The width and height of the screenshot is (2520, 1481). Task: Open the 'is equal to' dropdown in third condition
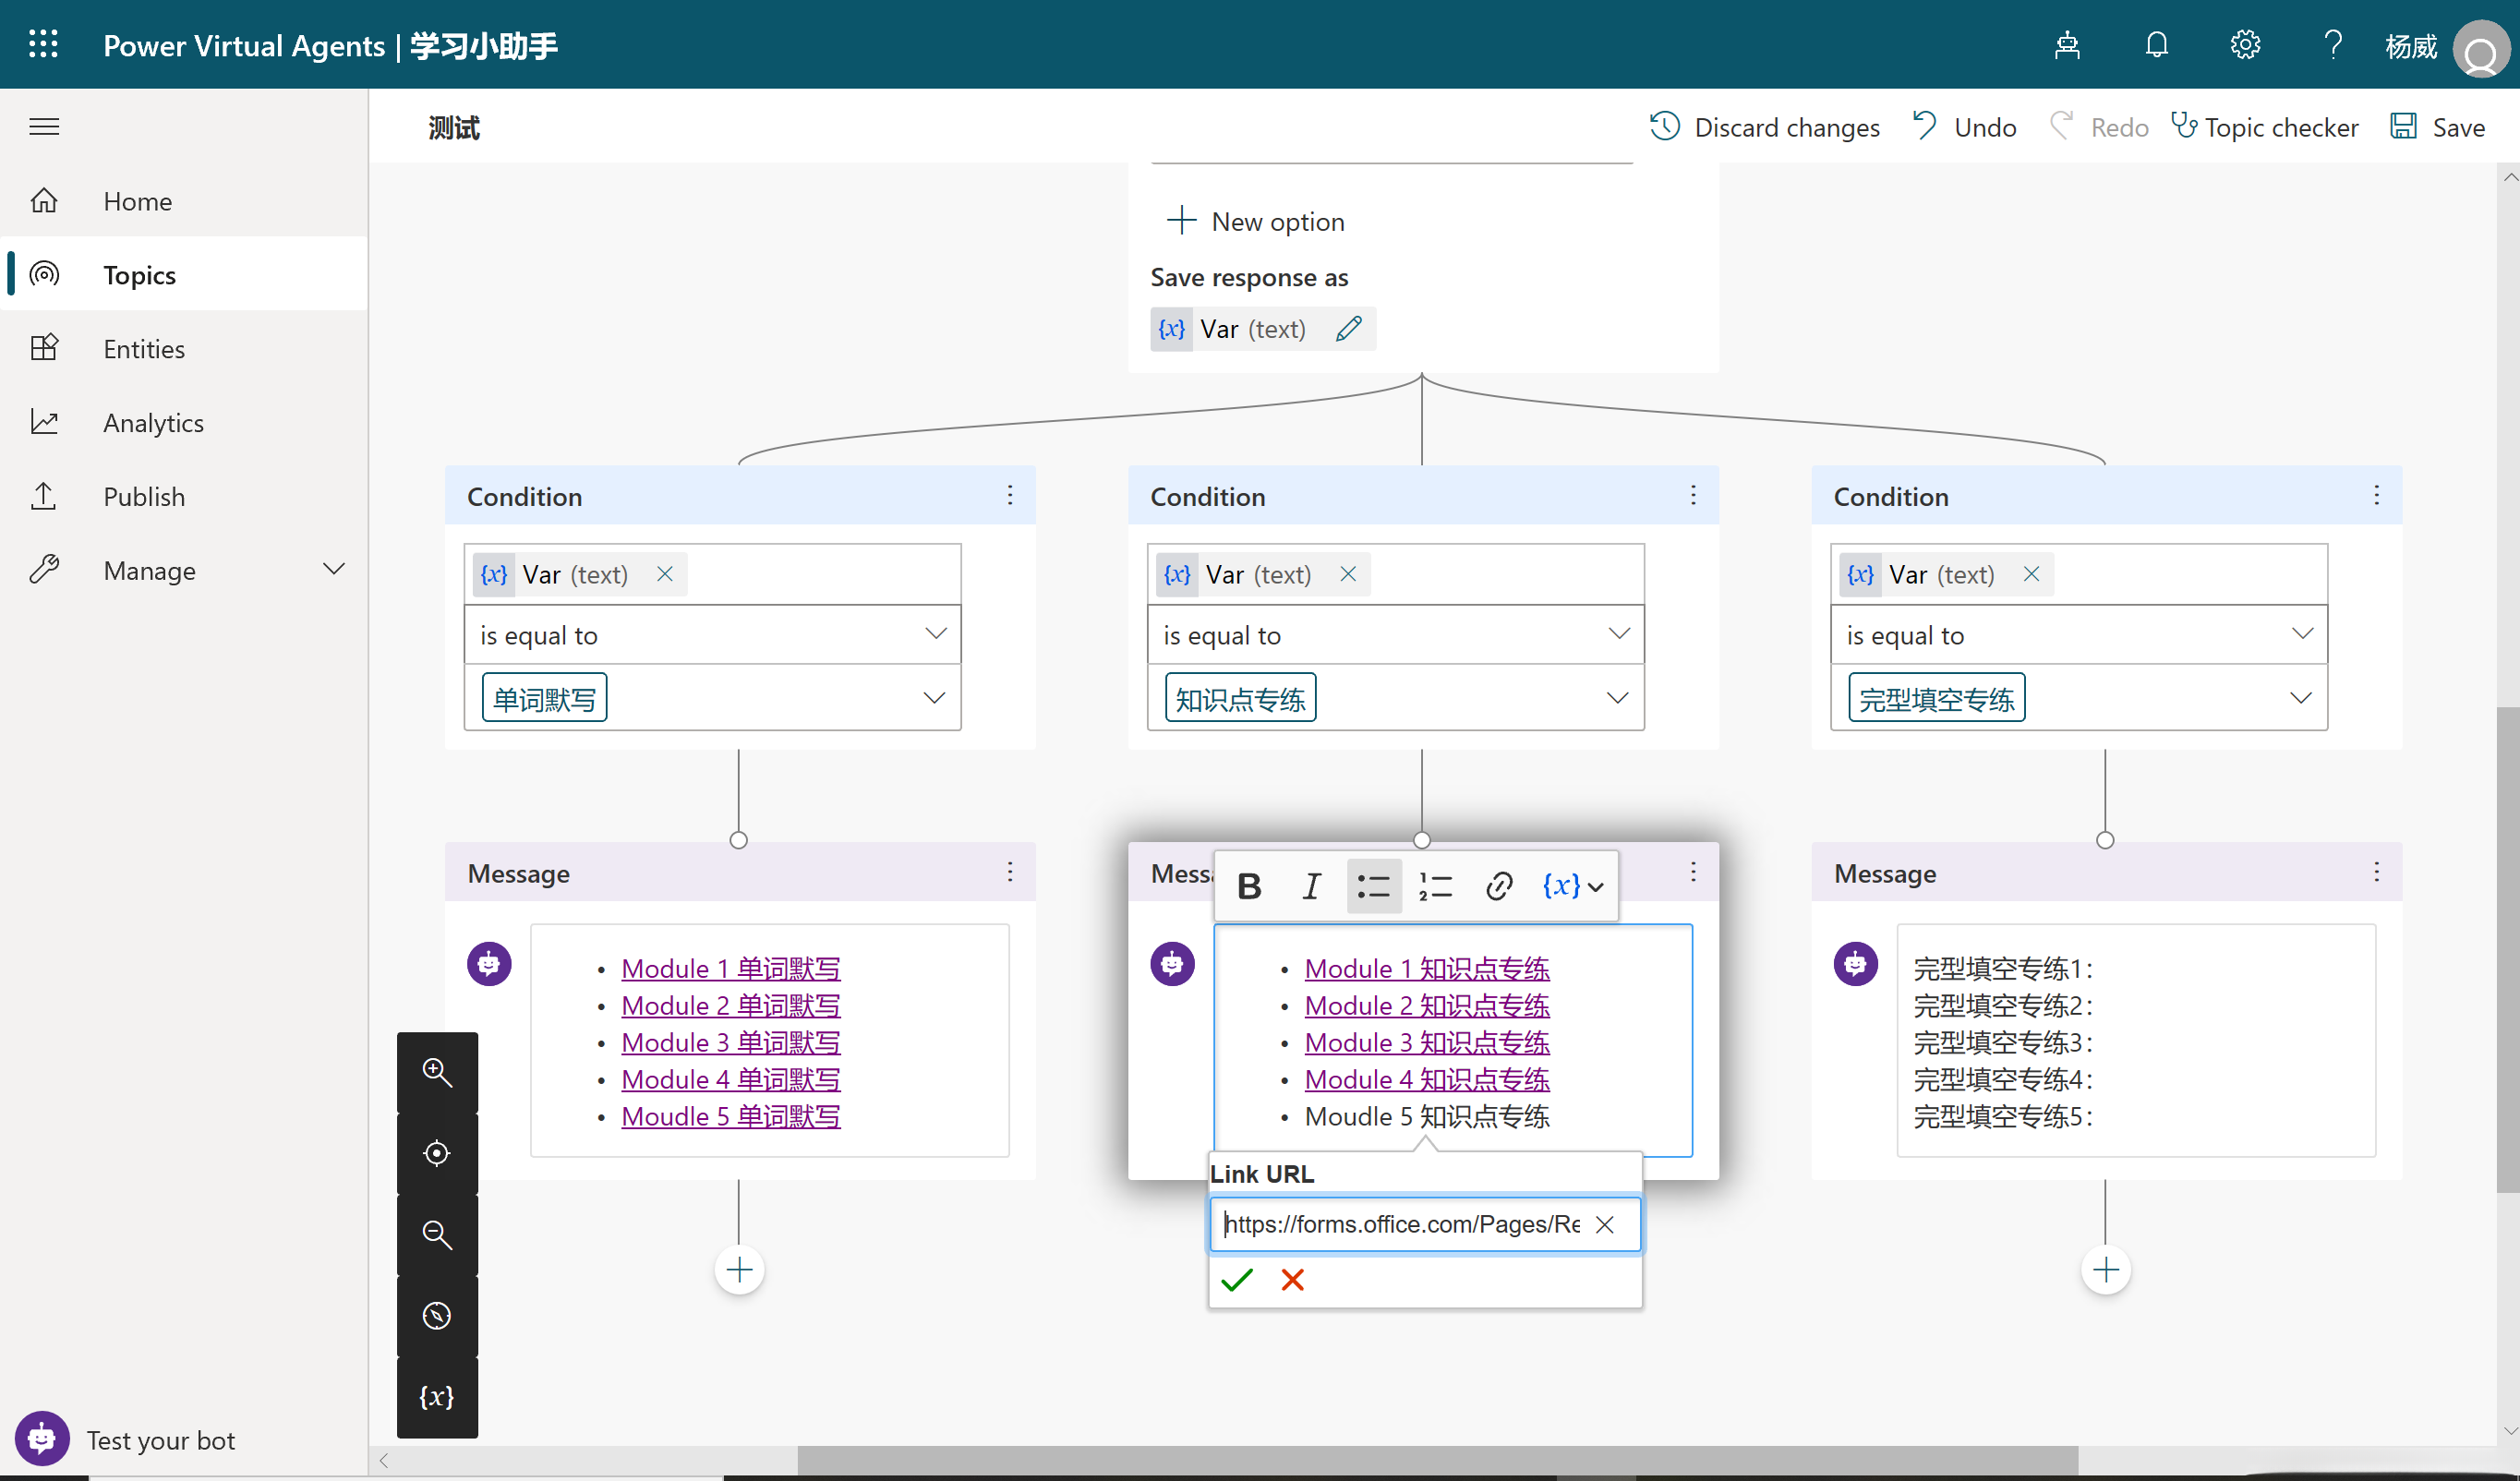(2302, 634)
